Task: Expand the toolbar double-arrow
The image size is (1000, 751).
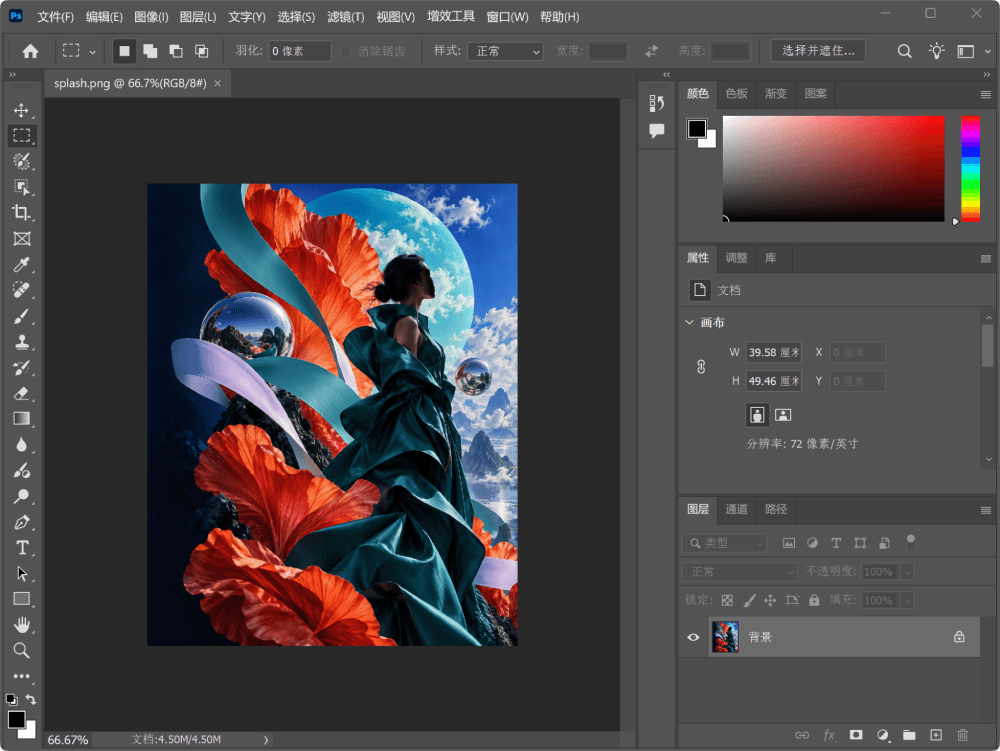Action: click(12, 75)
